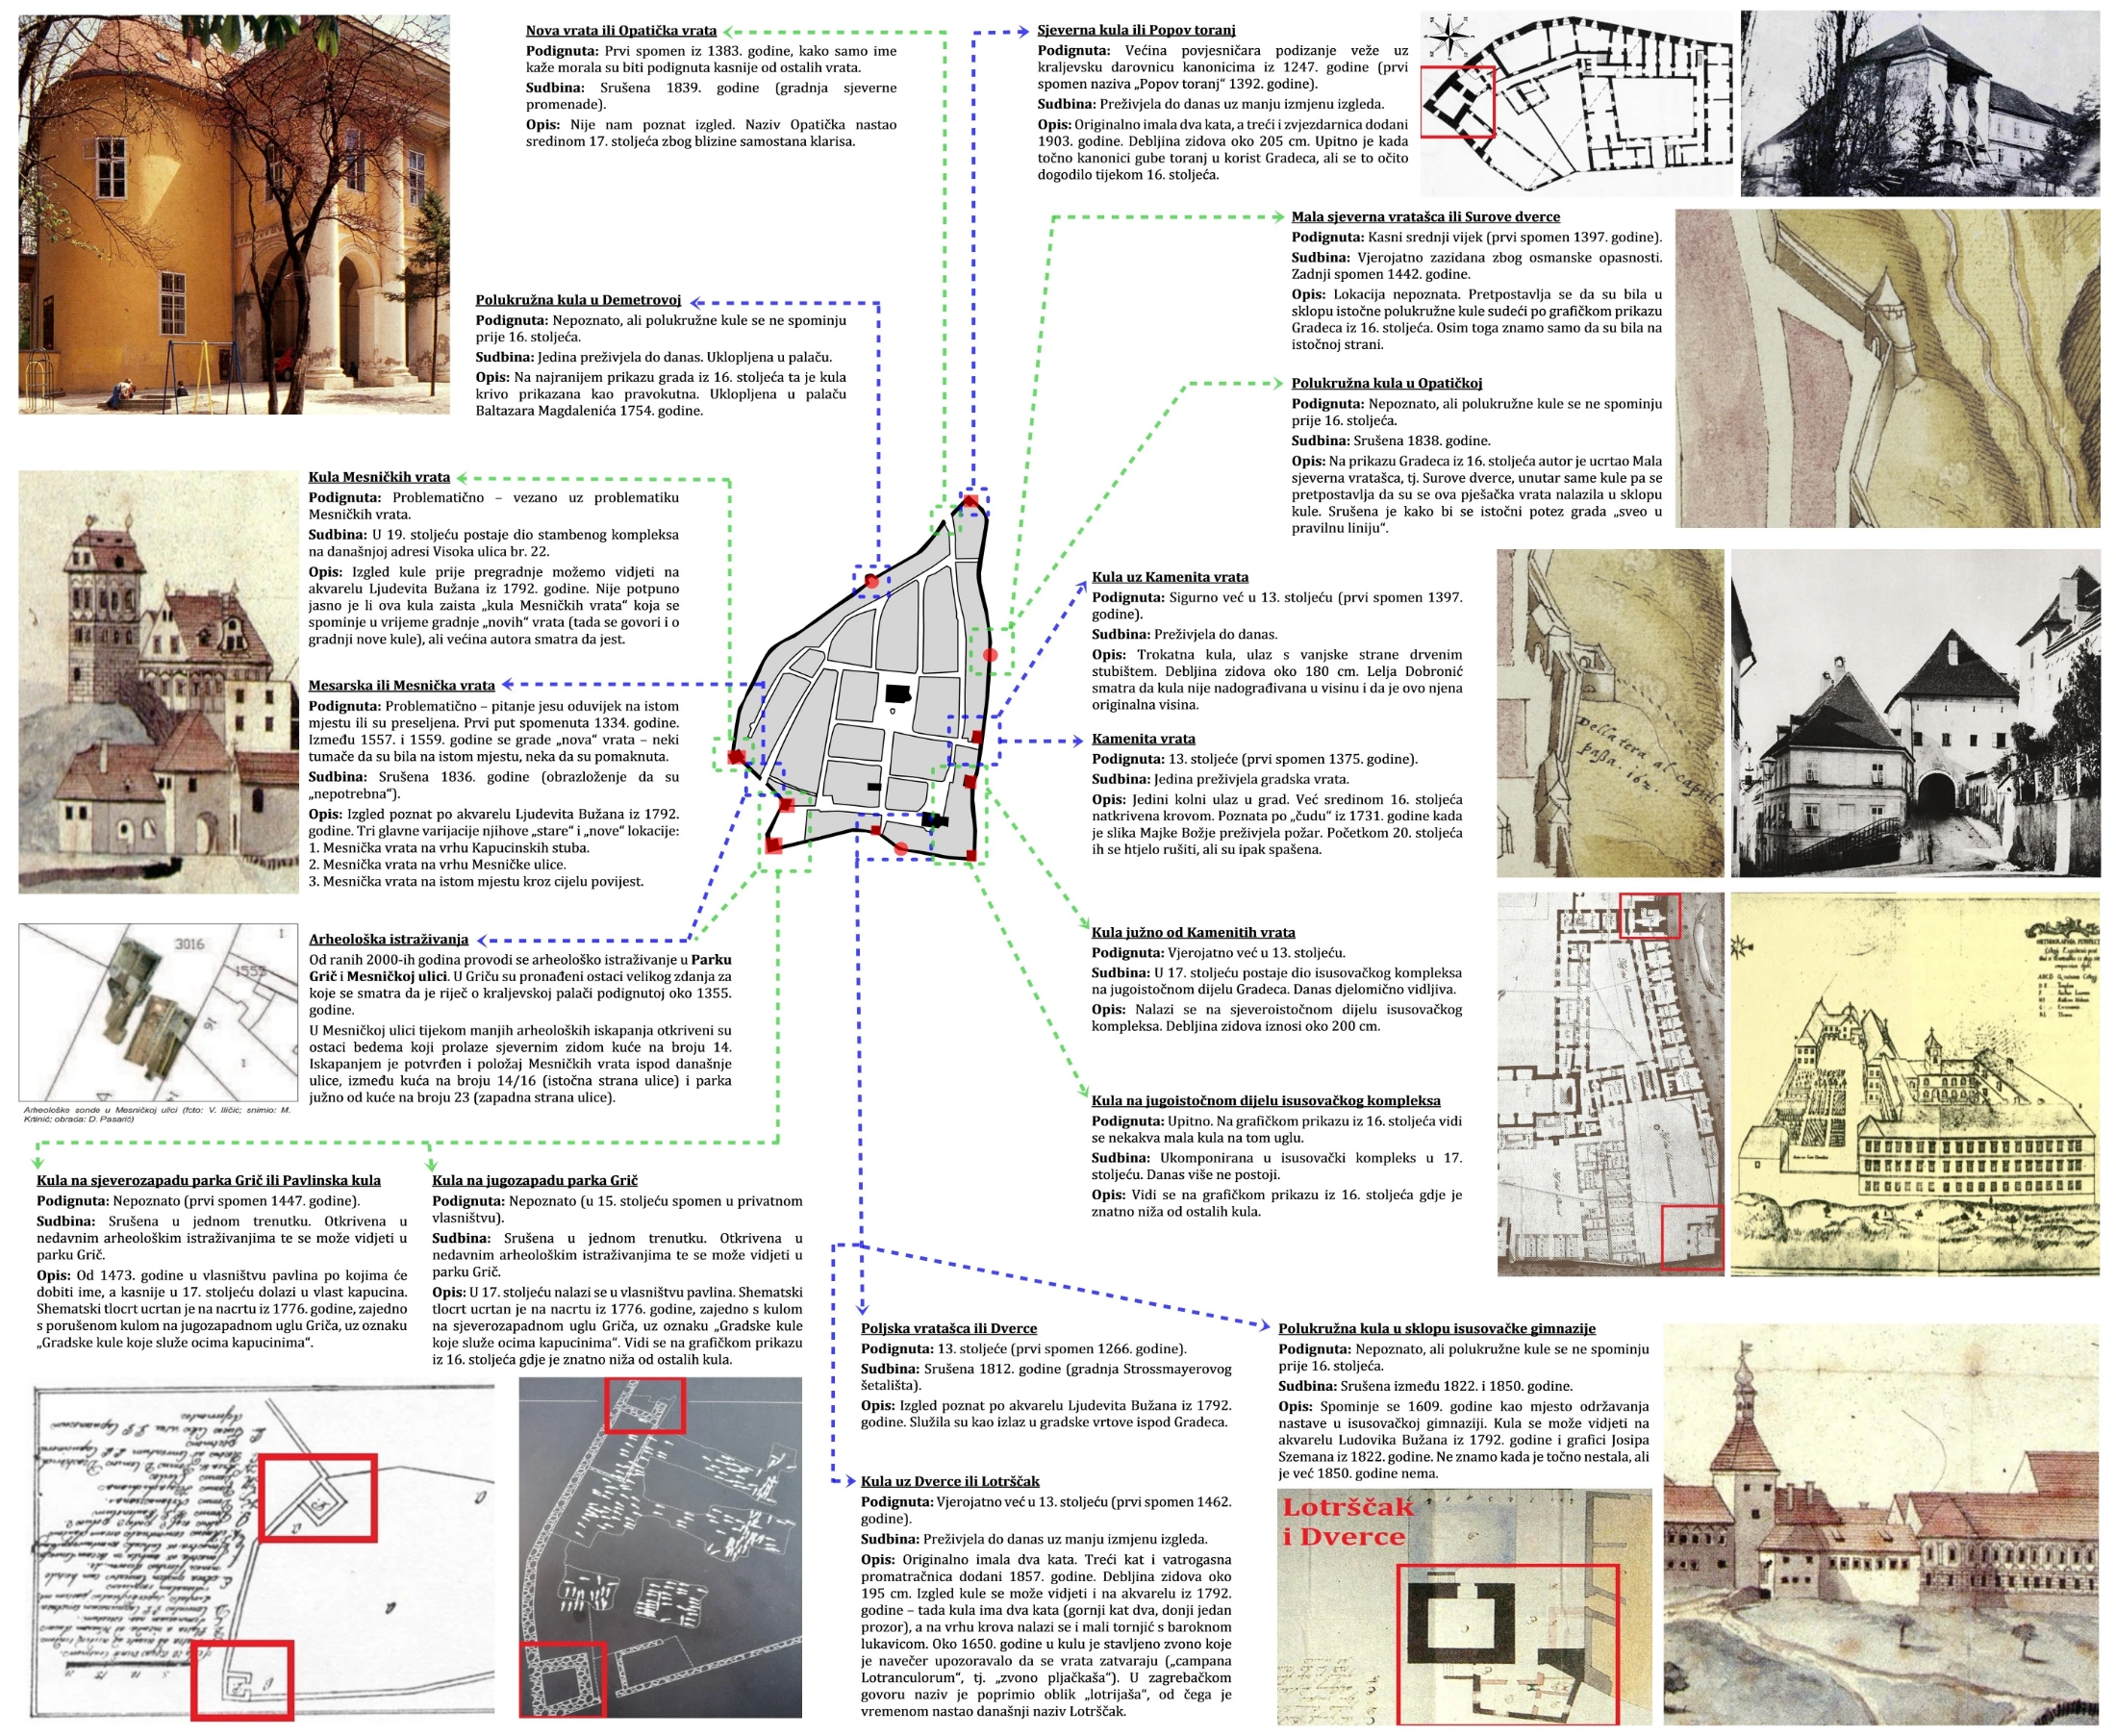Select the 'Nova vrata ili Opatička vrata' heading
Screen dimensions: 2116x1736
pyautogui.click(x=620, y=31)
